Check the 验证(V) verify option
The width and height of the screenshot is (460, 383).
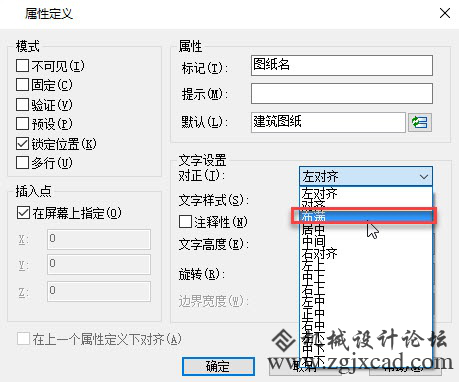tap(22, 104)
